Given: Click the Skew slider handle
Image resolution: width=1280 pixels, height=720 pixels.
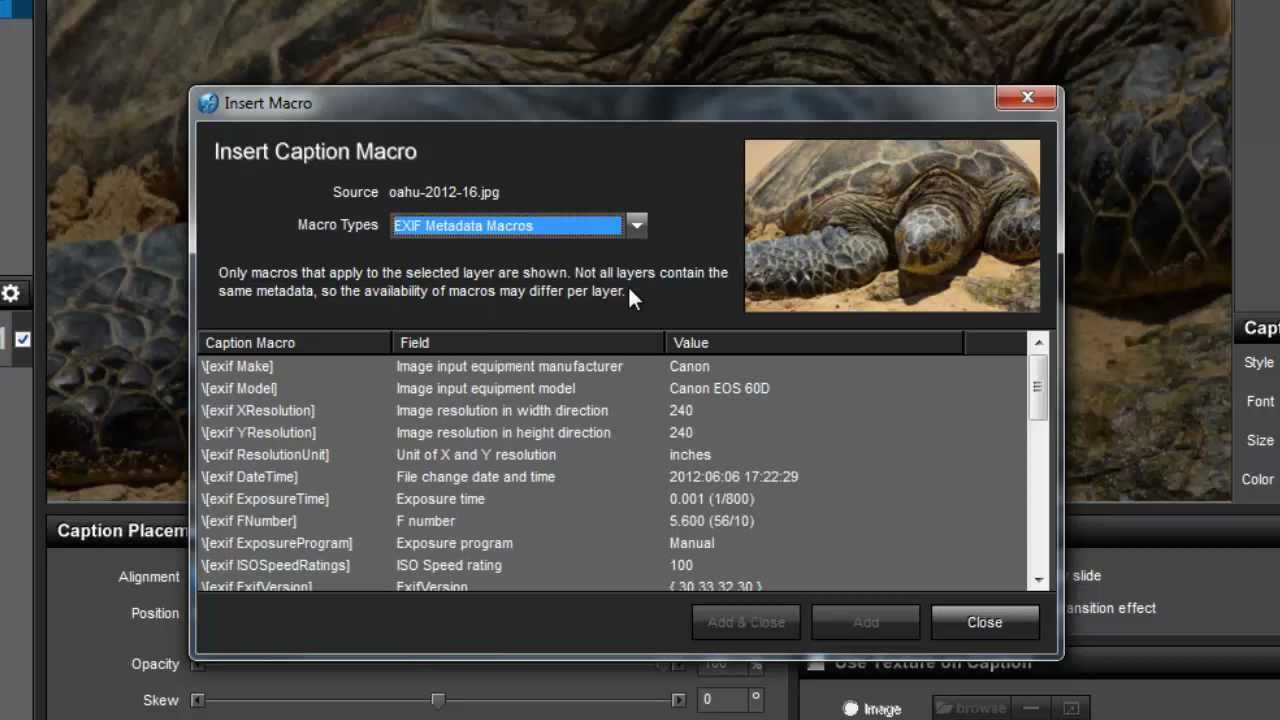Looking at the screenshot, I should click(438, 700).
